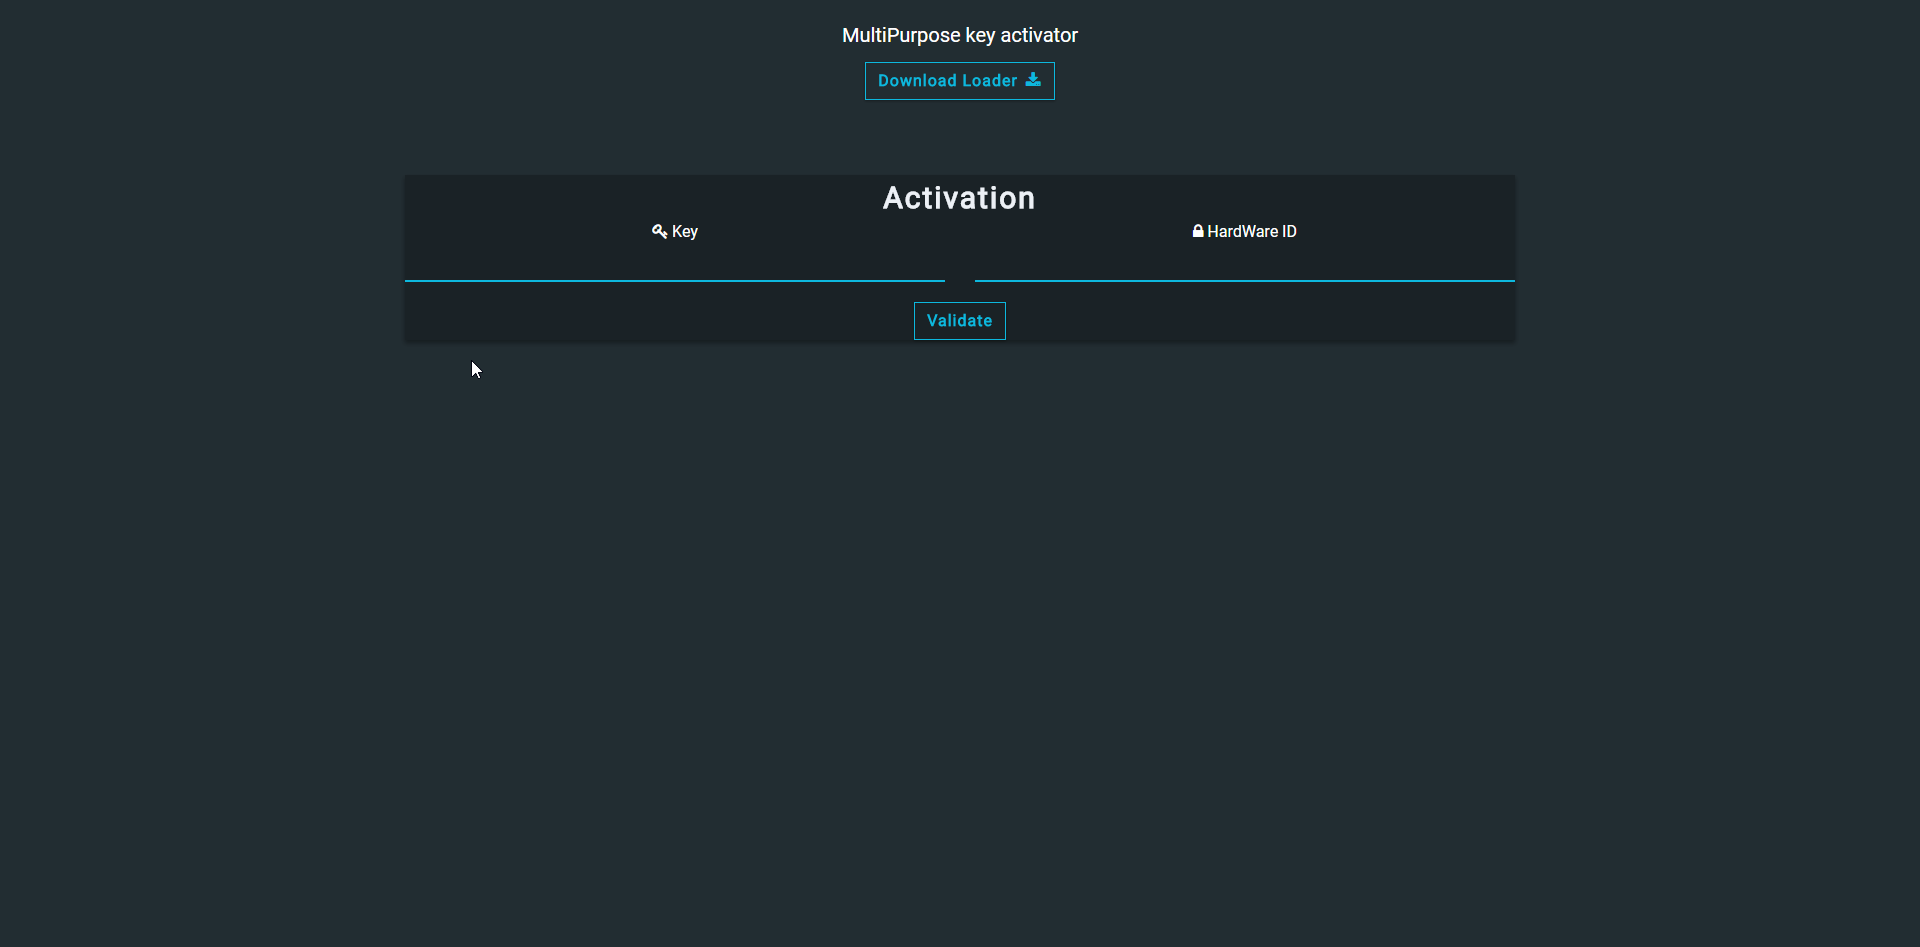Click the word activator in the page title
The width and height of the screenshot is (1920, 947).
pyautogui.click(x=1039, y=35)
